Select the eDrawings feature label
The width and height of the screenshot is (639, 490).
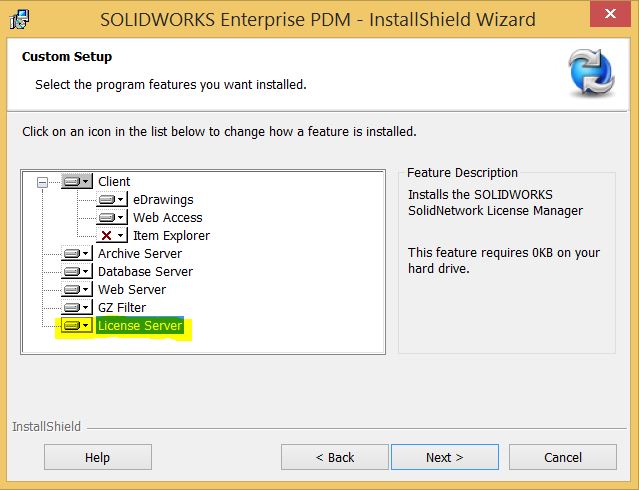point(163,199)
